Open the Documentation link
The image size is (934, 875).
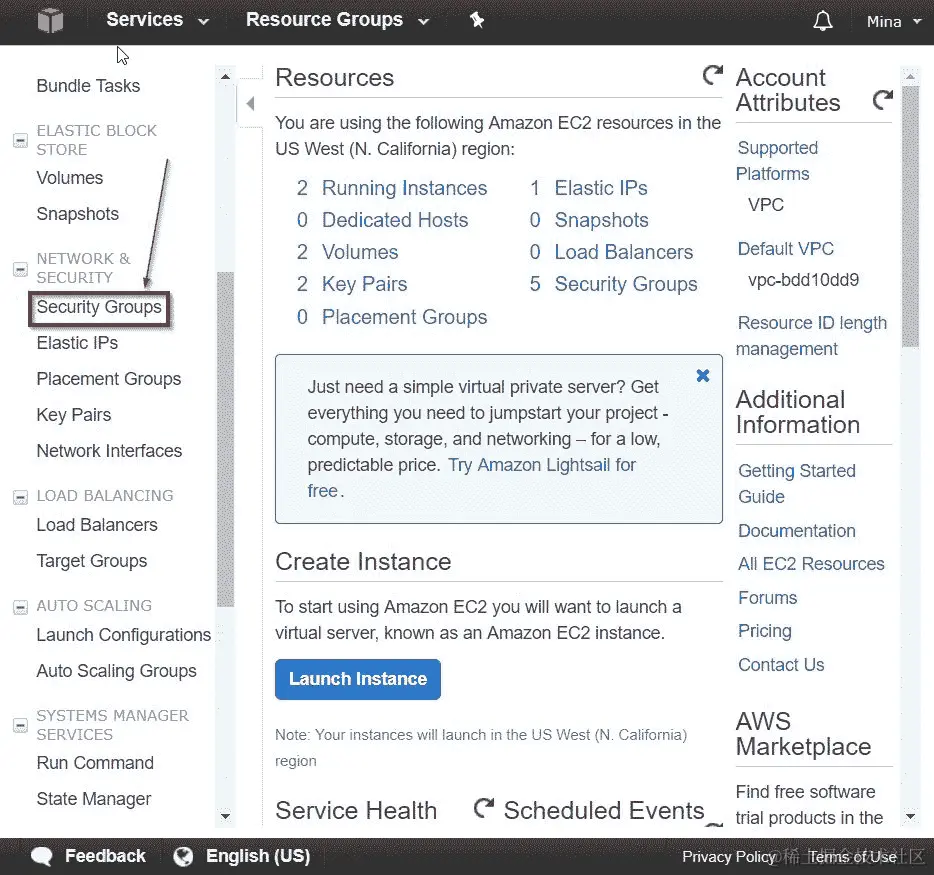[x=796, y=531]
